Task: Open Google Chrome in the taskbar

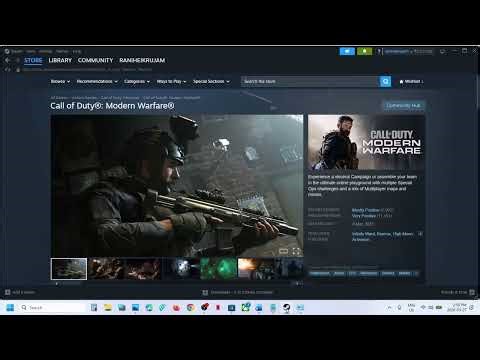Action: pos(190,307)
